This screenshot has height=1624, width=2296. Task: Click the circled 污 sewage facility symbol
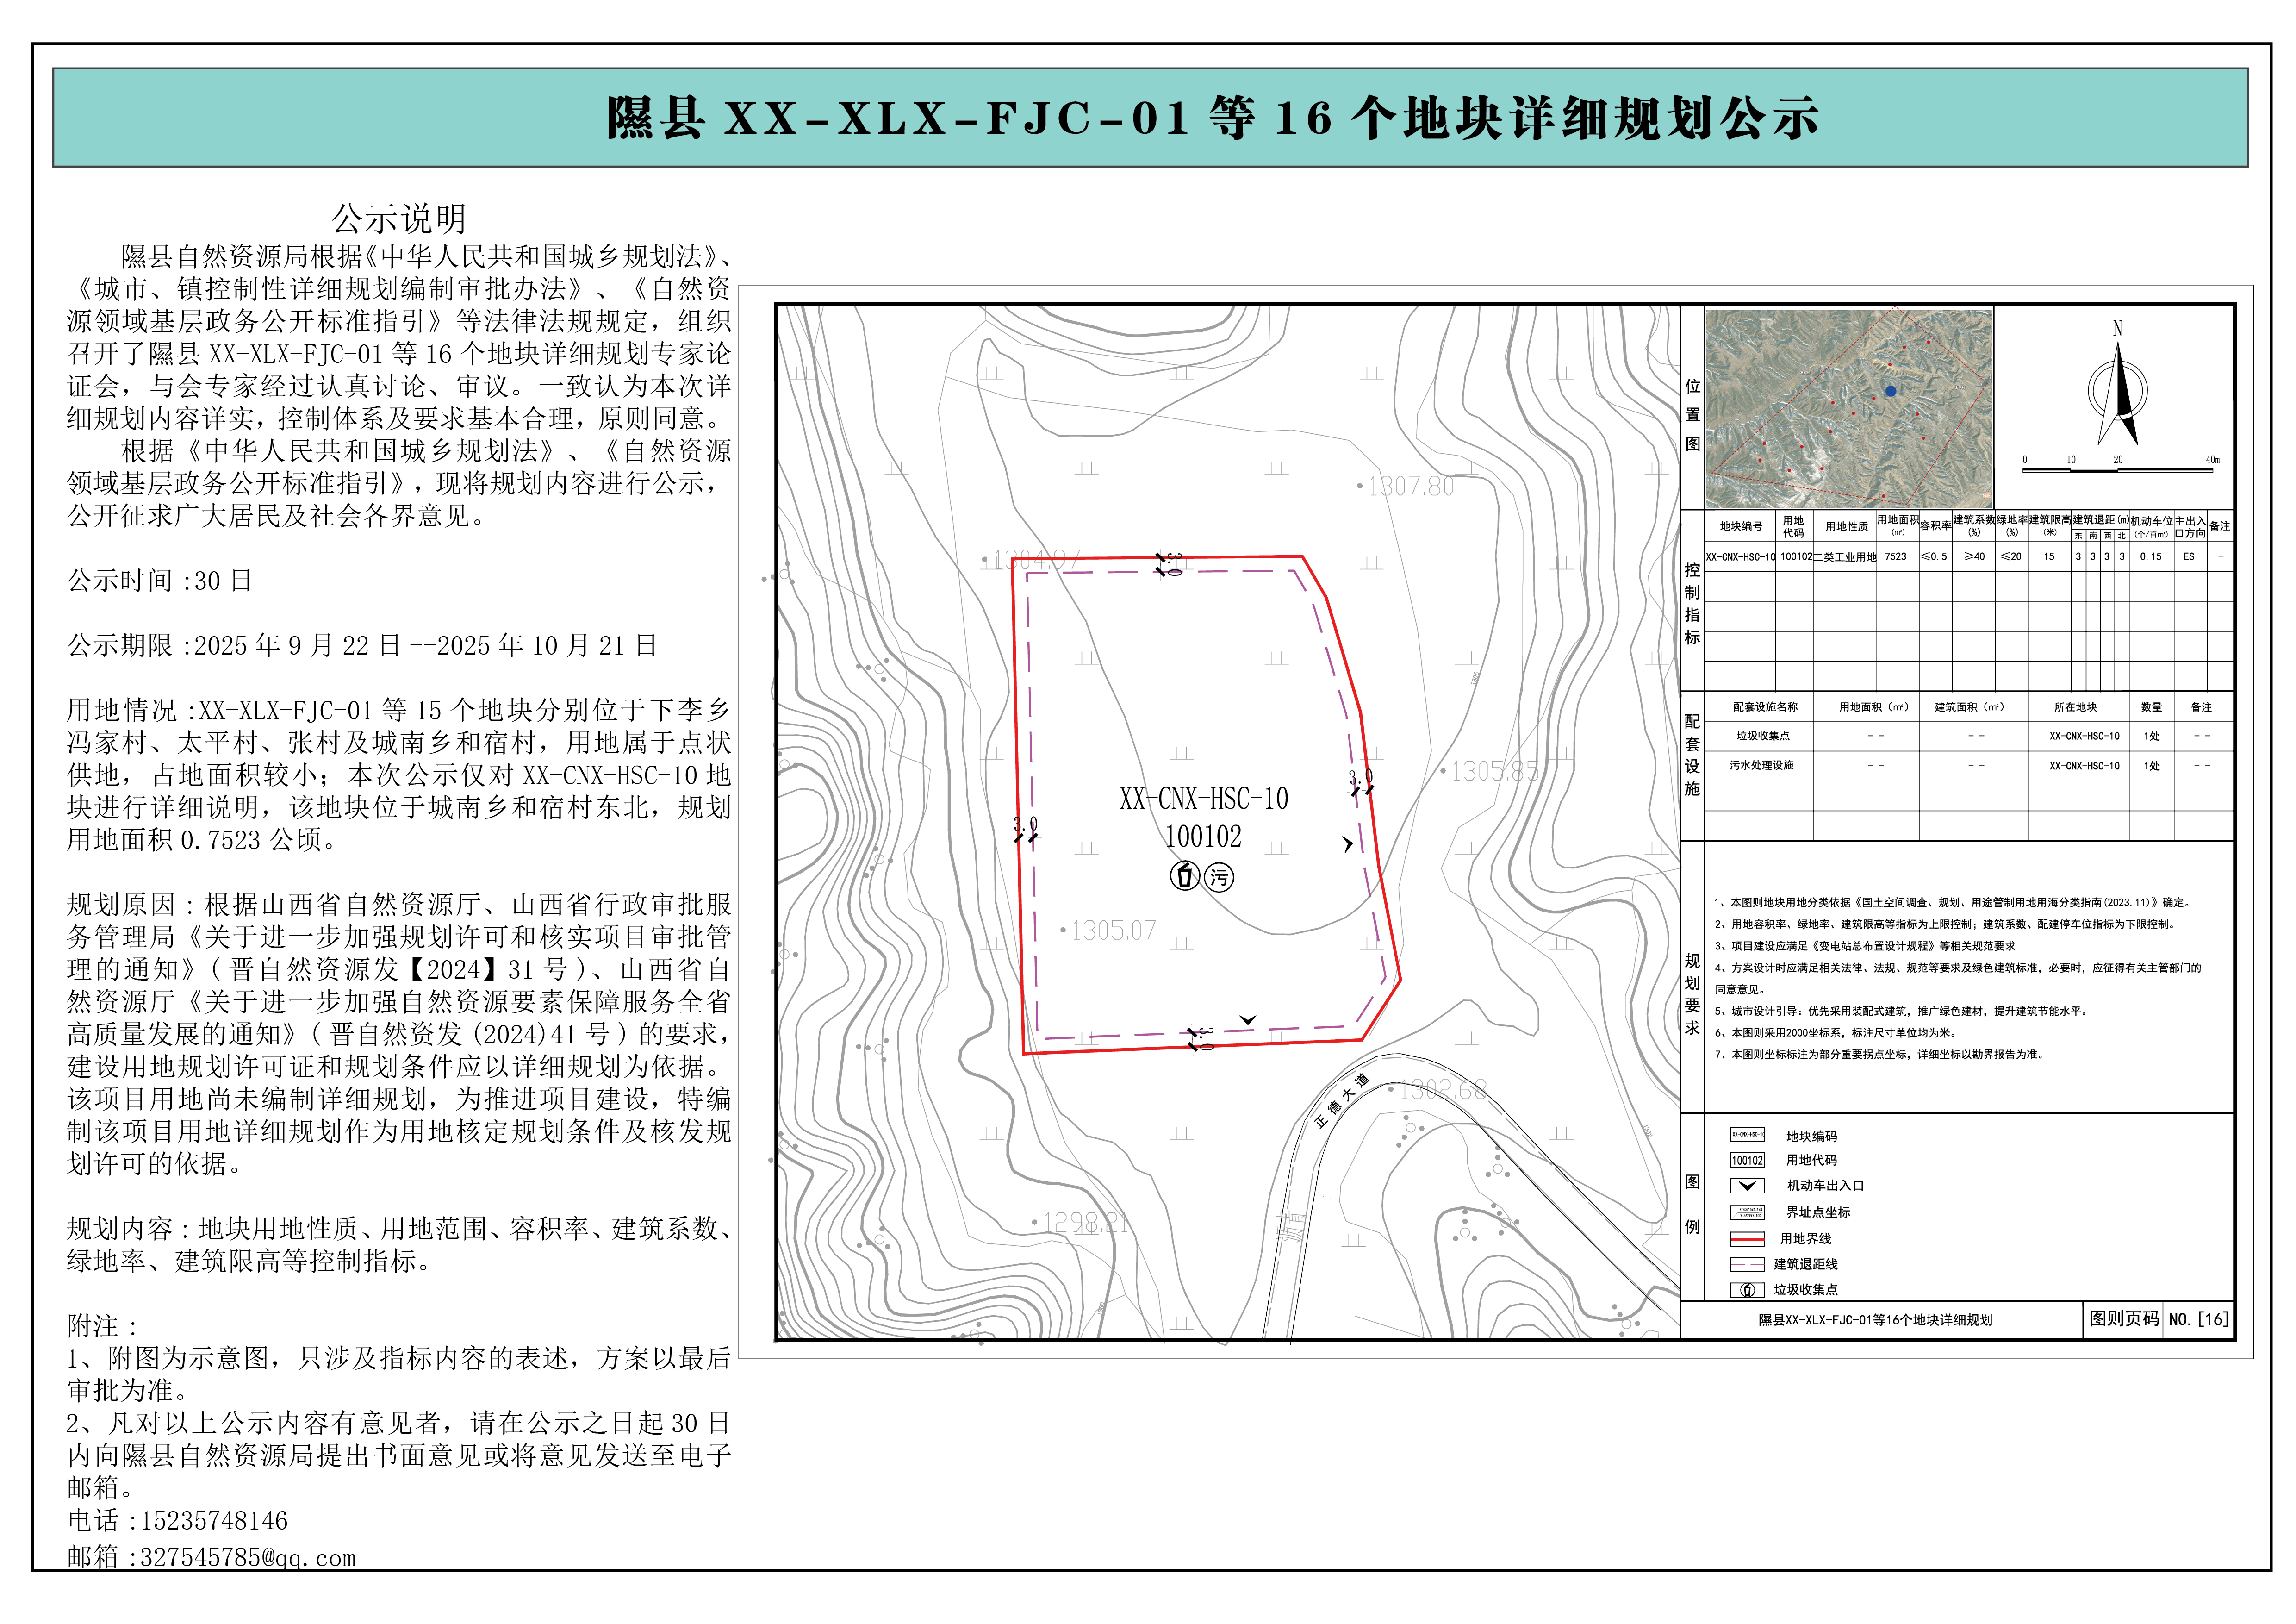pyautogui.click(x=1219, y=877)
